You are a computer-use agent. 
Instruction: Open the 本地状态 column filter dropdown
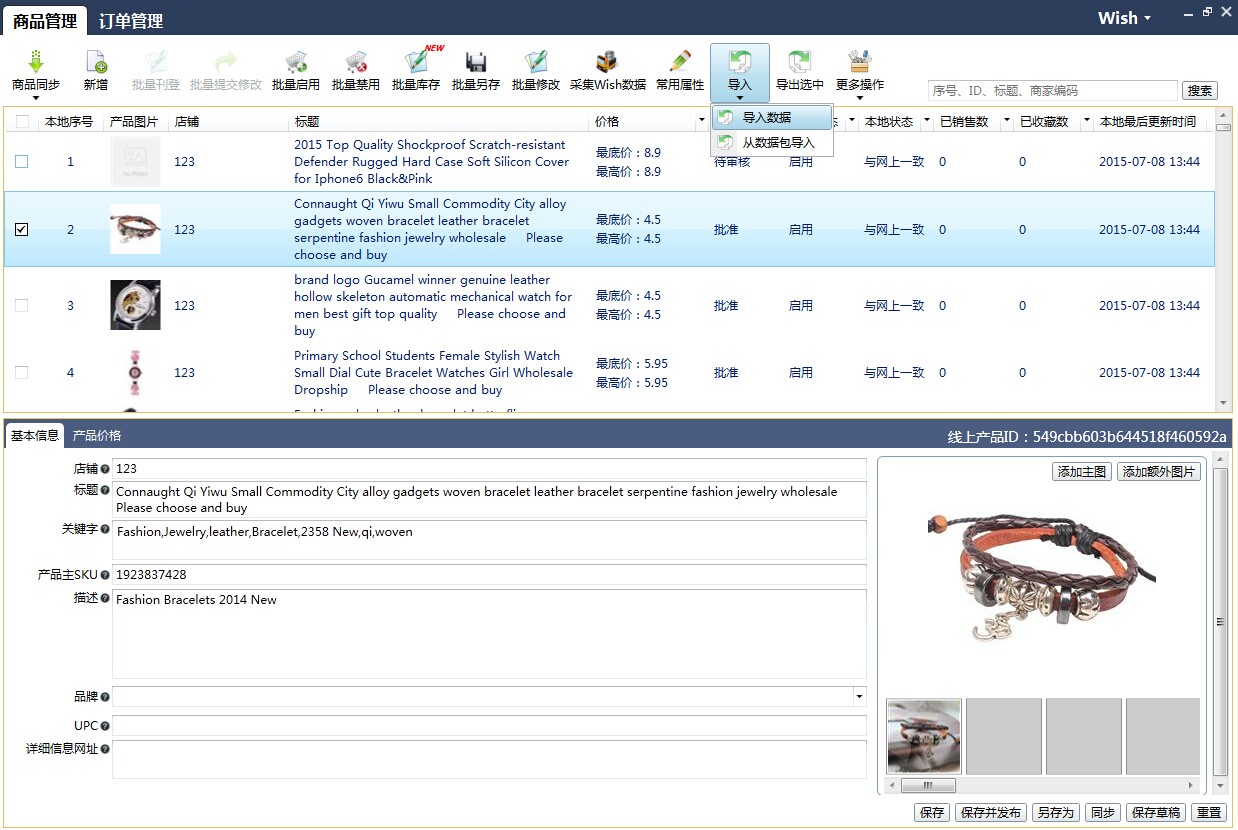pos(926,122)
